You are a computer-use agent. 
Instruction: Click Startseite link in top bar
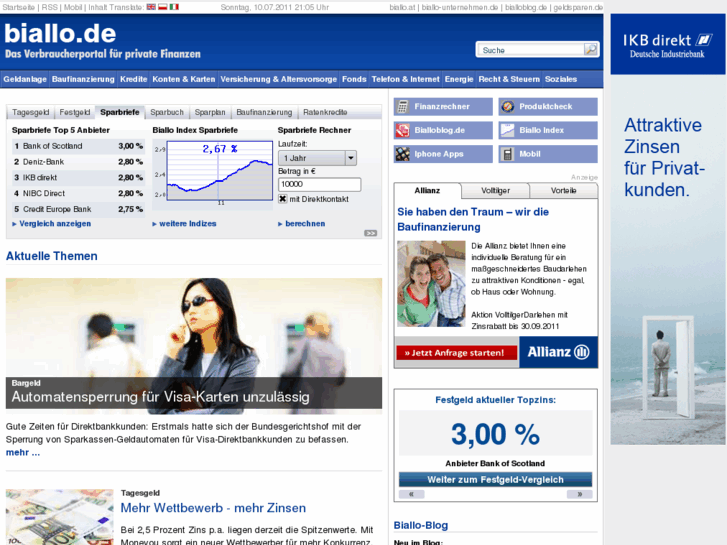(19, 7)
